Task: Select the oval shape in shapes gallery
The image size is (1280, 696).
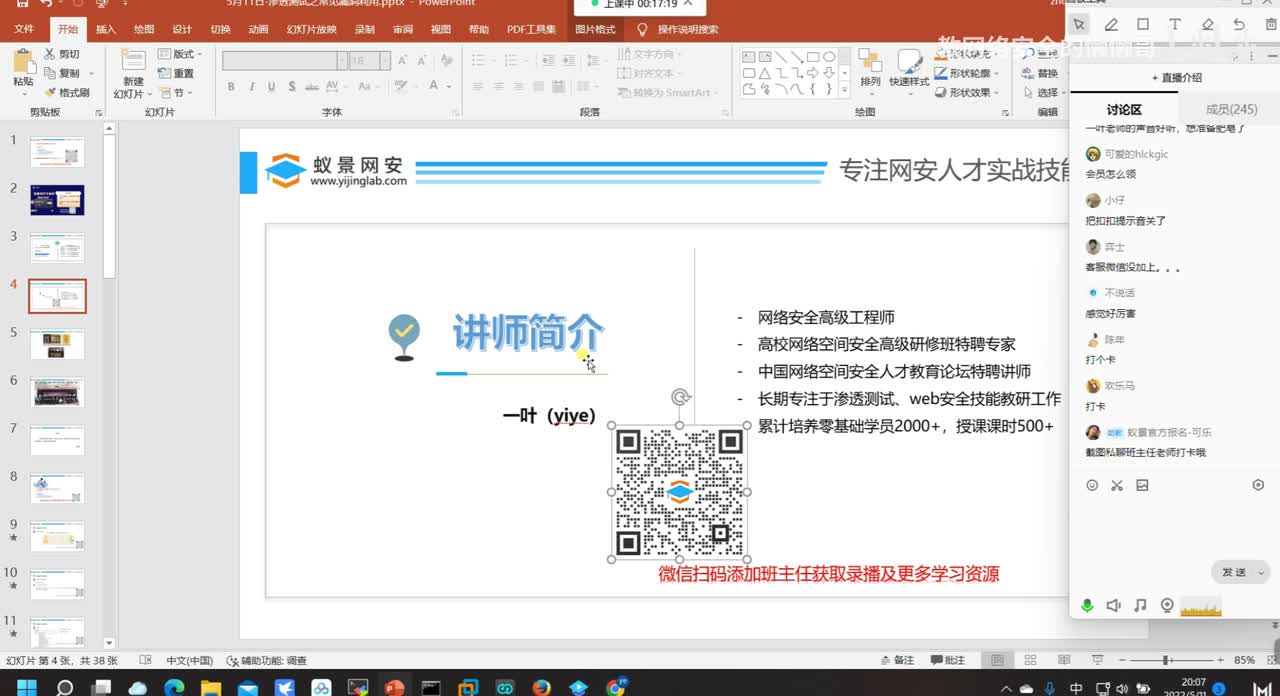Action: tap(828, 57)
